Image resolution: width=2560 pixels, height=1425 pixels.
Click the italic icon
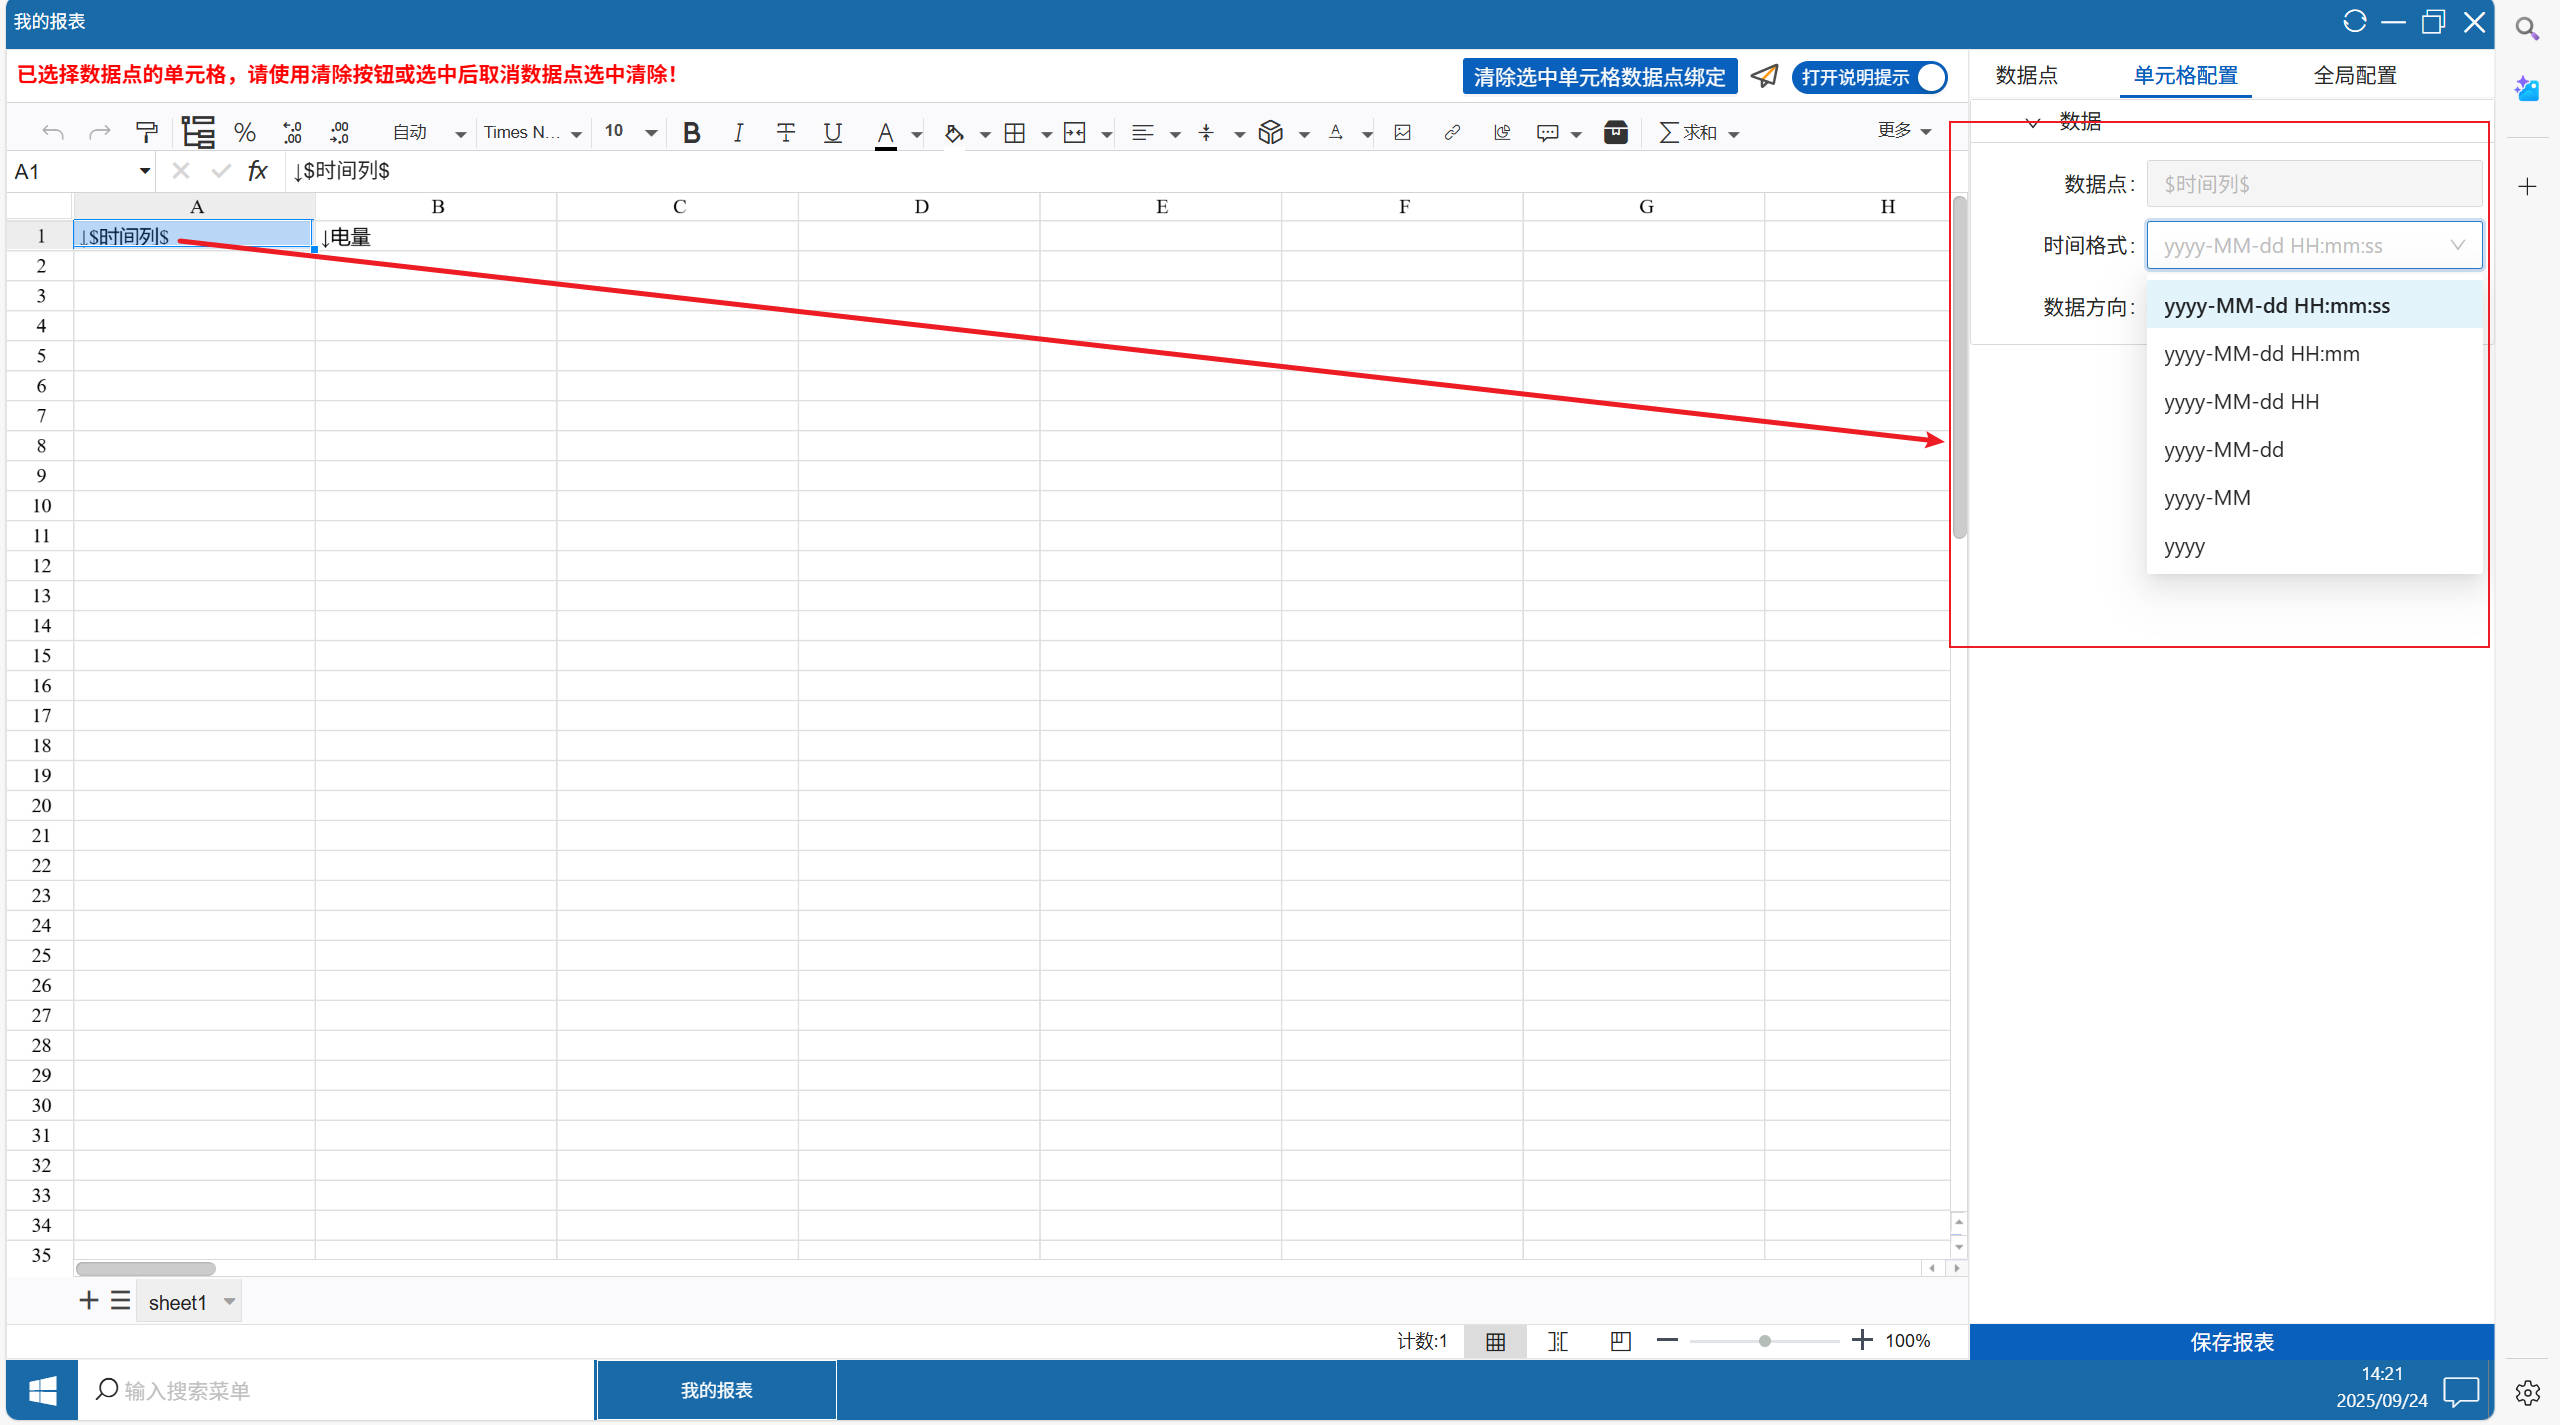click(x=738, y=133)
